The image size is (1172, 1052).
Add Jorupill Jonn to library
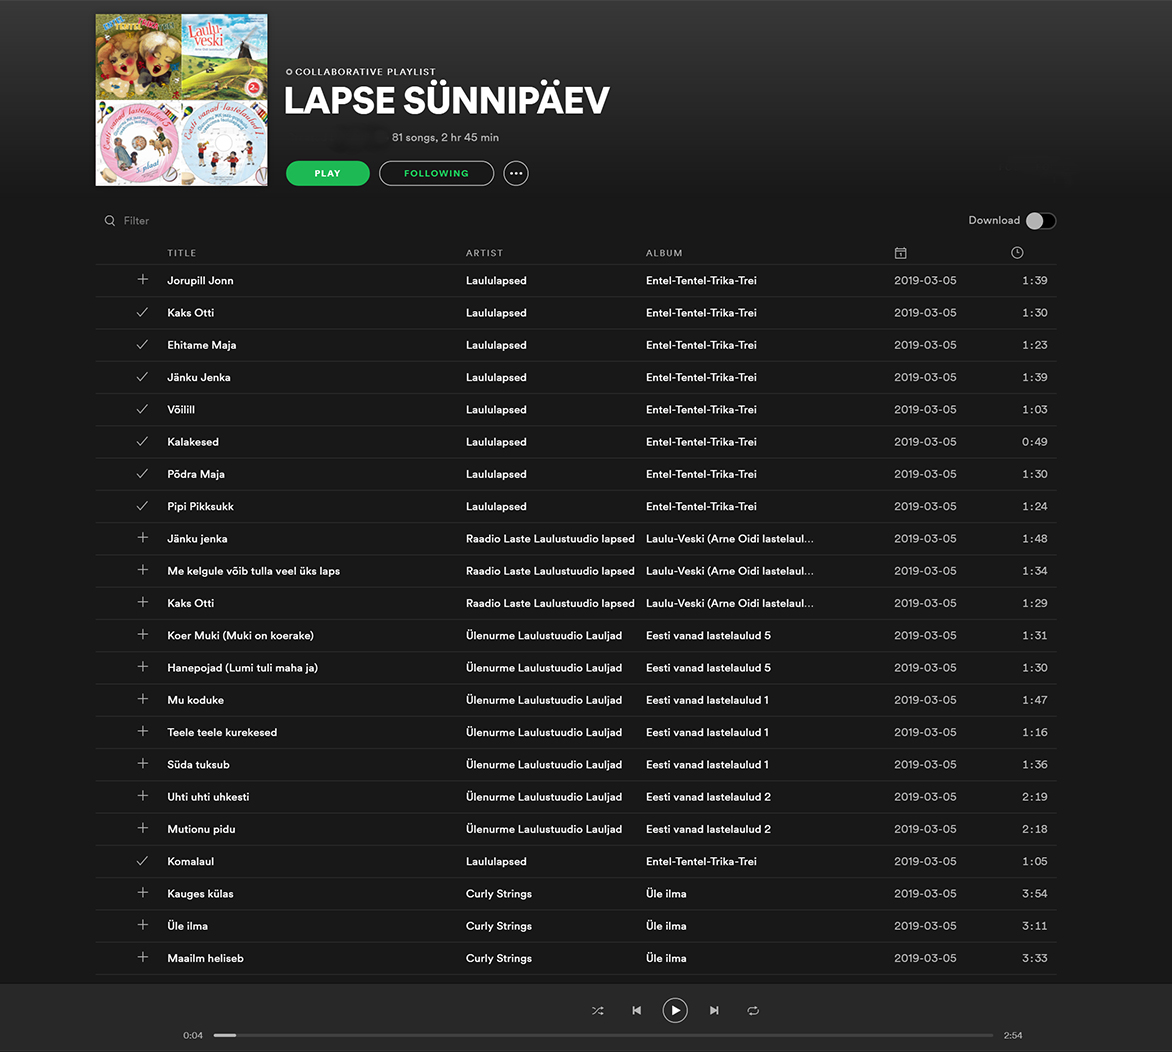point(142,280)
